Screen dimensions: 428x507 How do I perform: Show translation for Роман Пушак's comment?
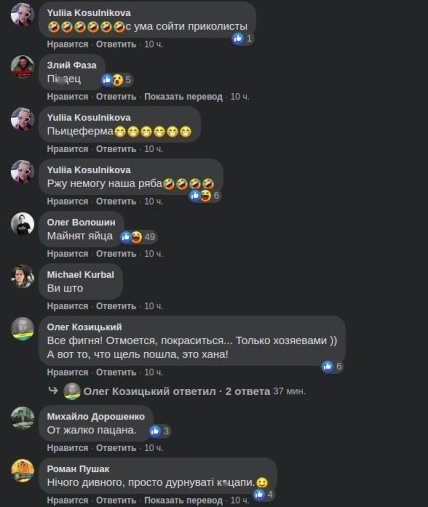[x=183, y=500]
